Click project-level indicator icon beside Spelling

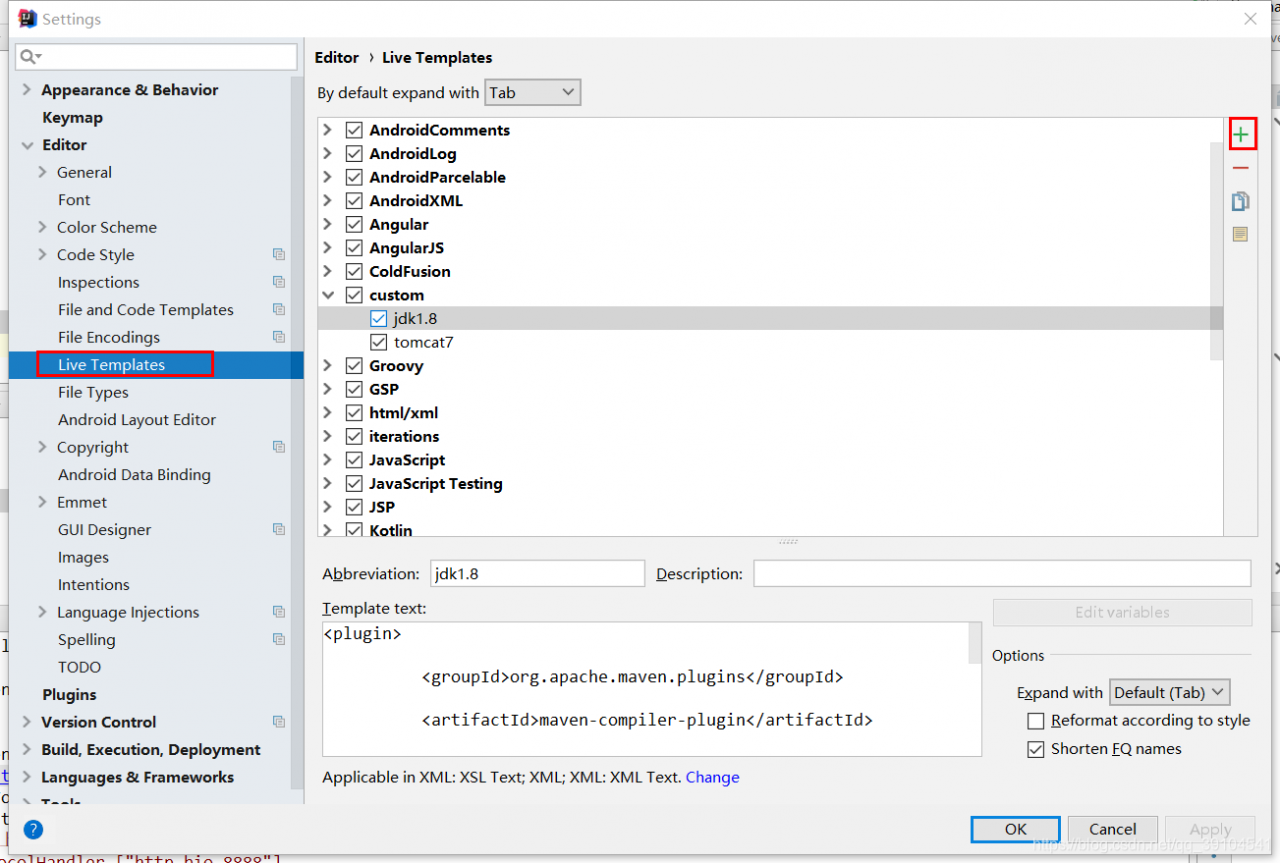(278, 640)
